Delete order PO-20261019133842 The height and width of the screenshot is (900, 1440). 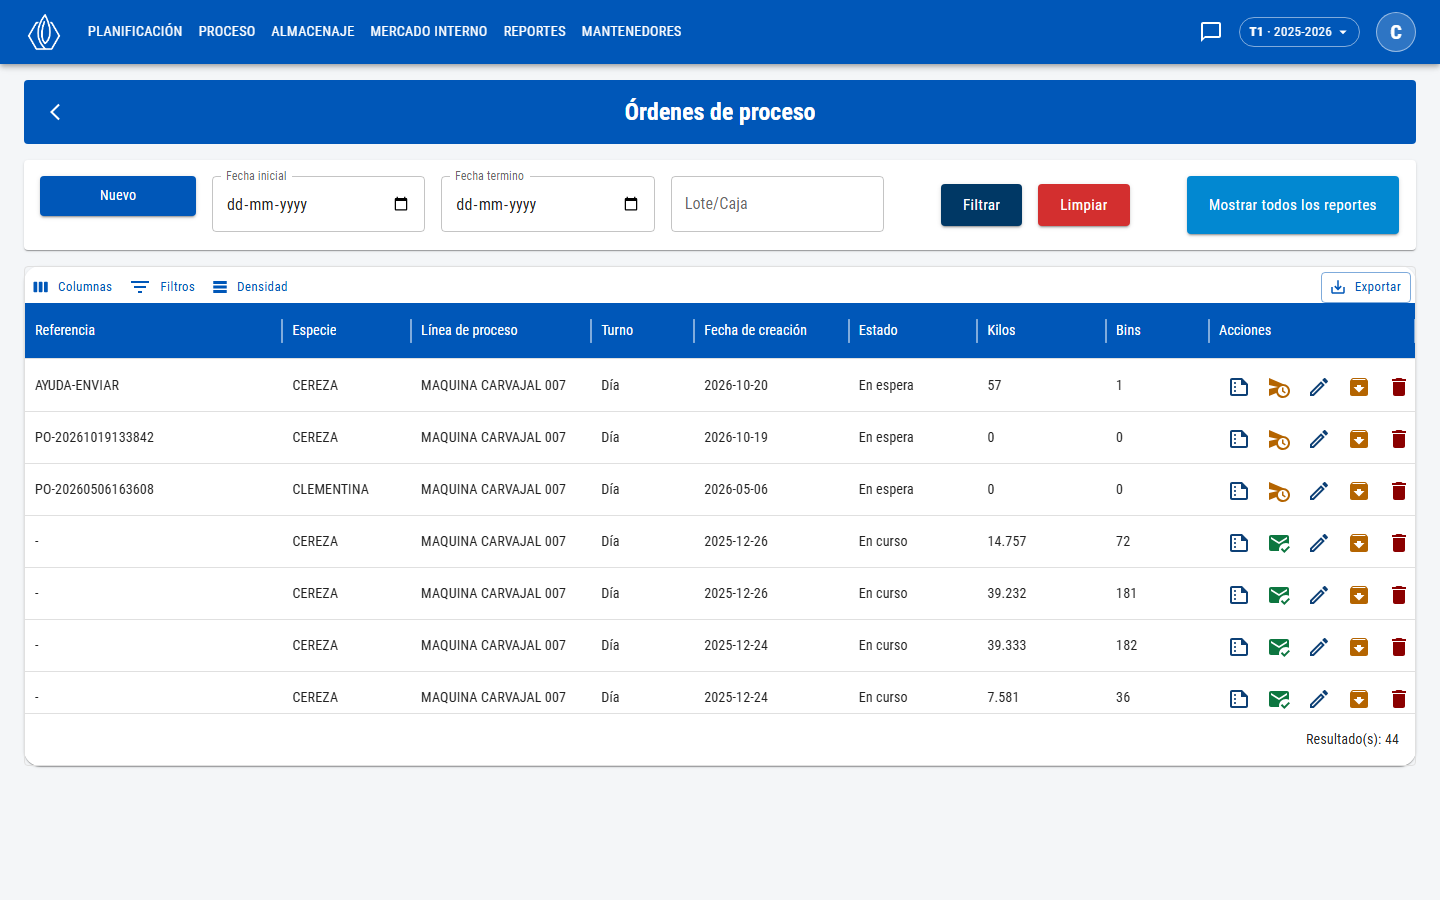[1399, 439]
